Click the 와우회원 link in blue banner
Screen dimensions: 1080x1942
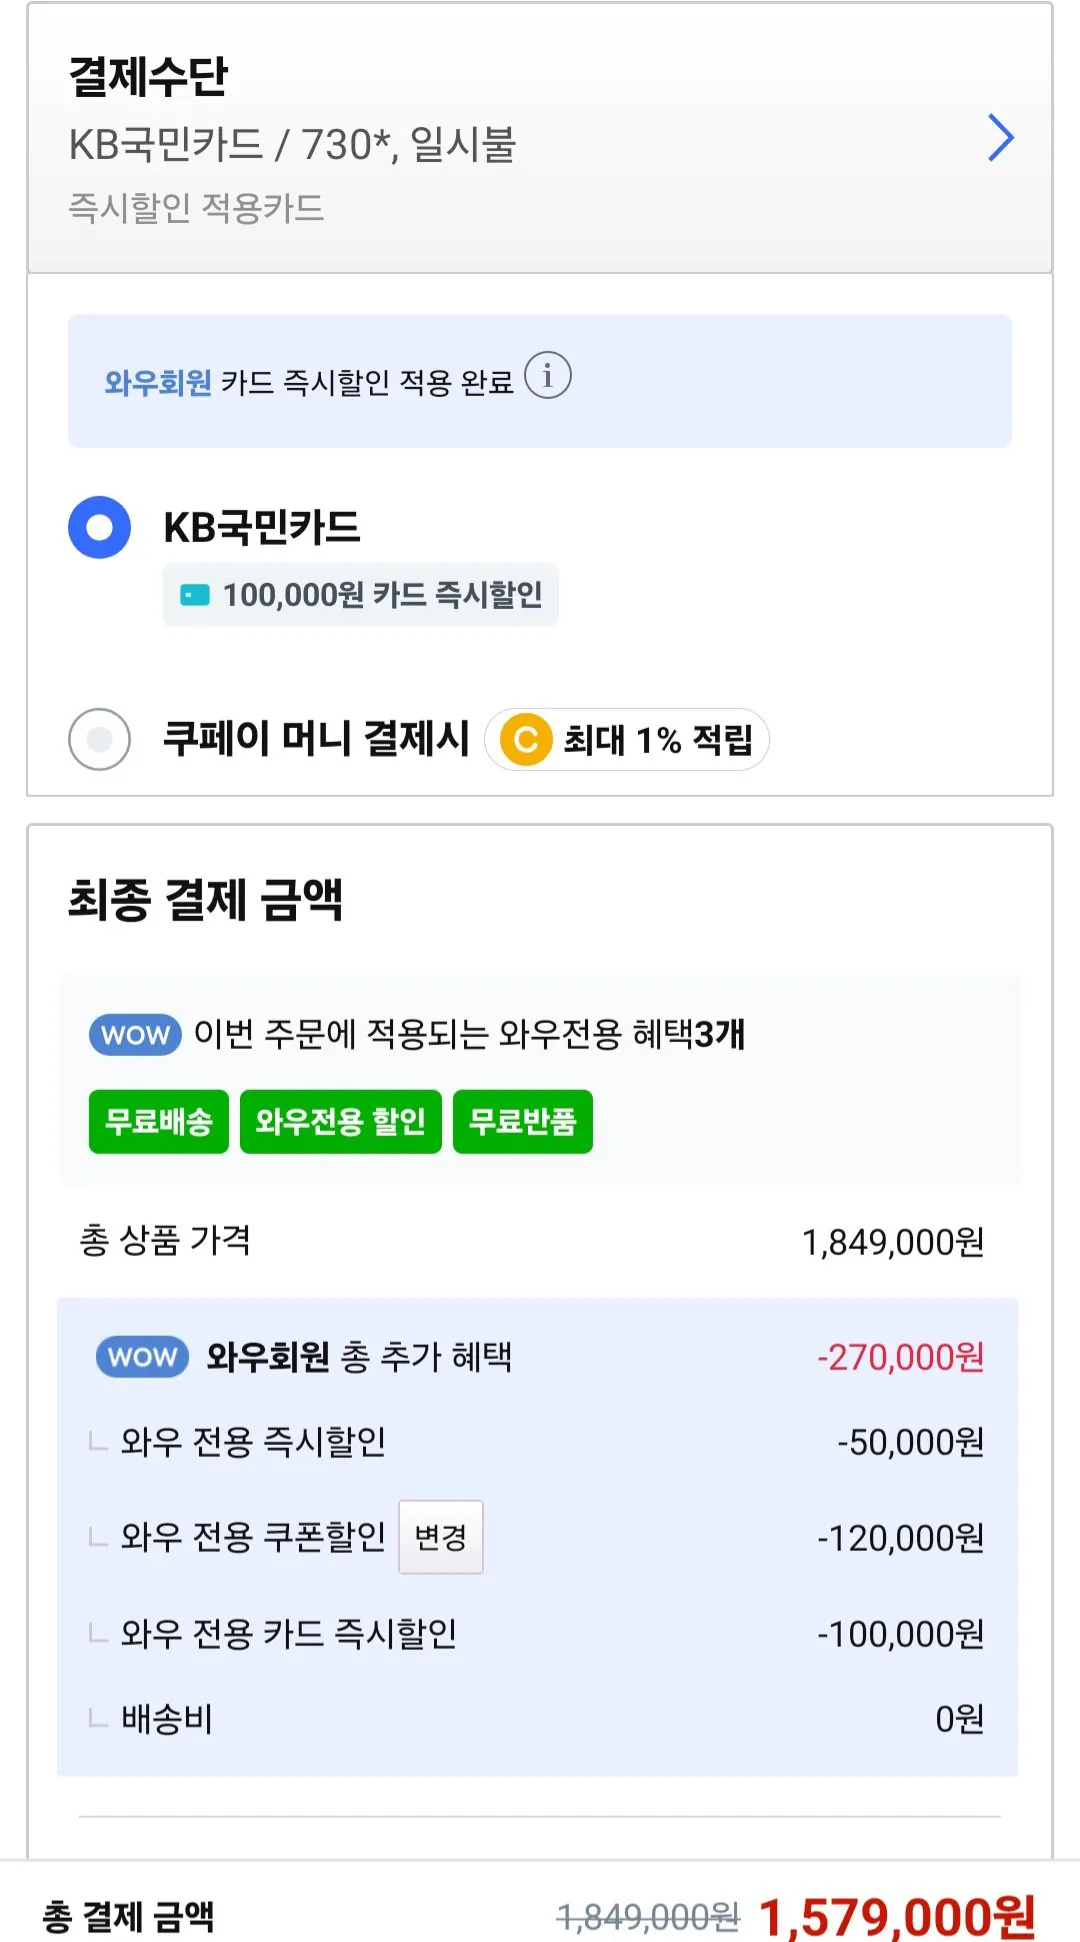click(158, 383)
